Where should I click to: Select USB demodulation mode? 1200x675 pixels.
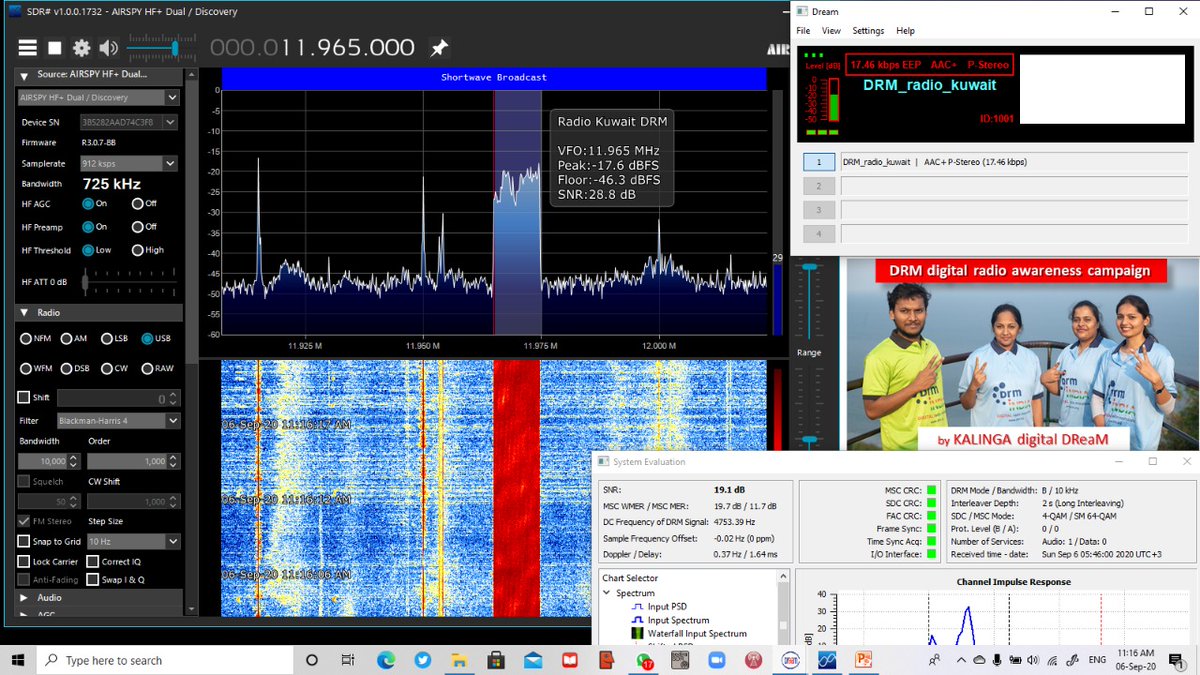(x=147, y=339)
